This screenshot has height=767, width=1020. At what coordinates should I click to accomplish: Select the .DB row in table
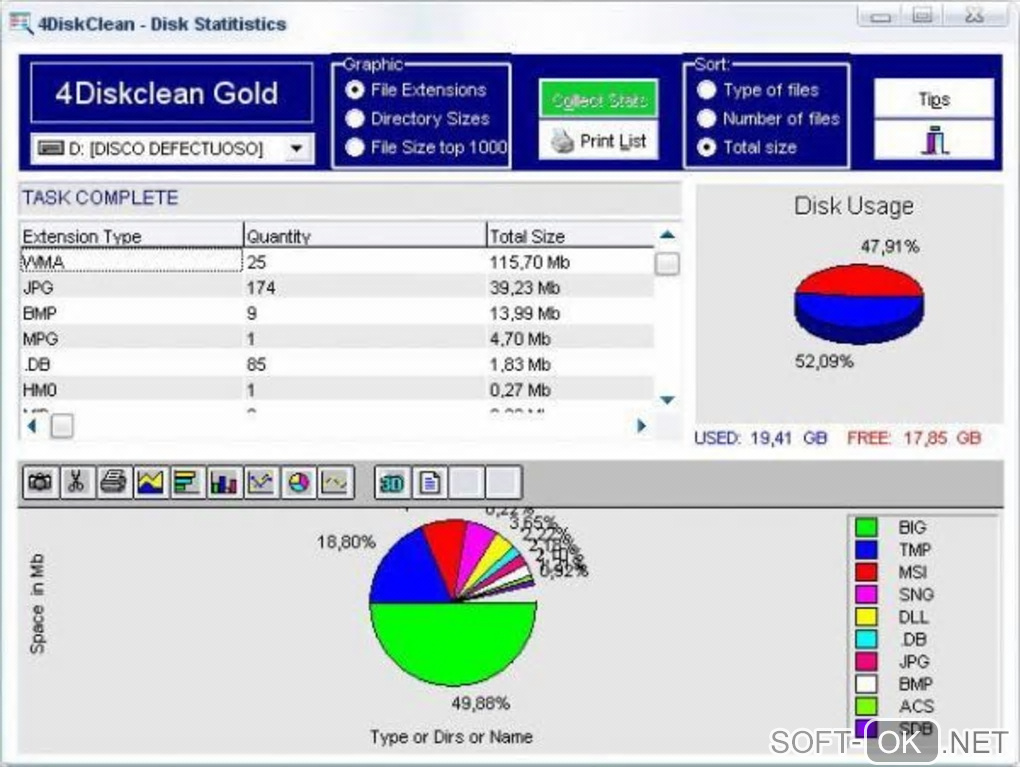point(337,364)
